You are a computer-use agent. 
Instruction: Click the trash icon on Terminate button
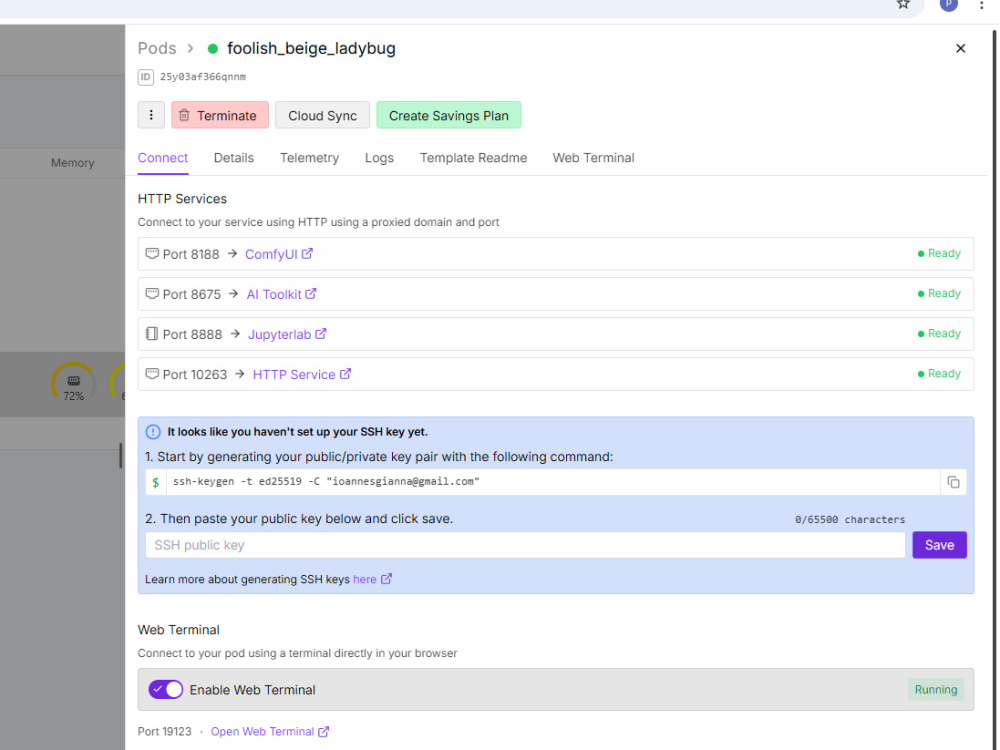tap(184, 115)
